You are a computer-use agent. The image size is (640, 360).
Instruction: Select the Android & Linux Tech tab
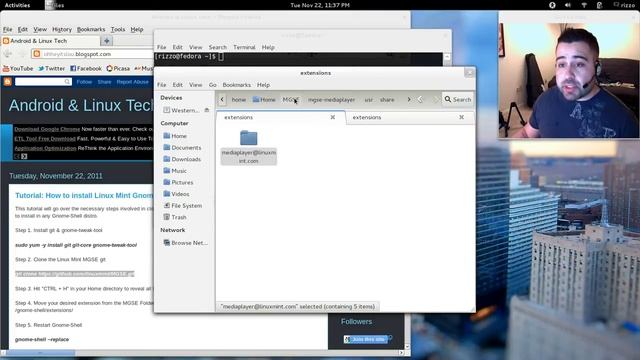(50, 41)
